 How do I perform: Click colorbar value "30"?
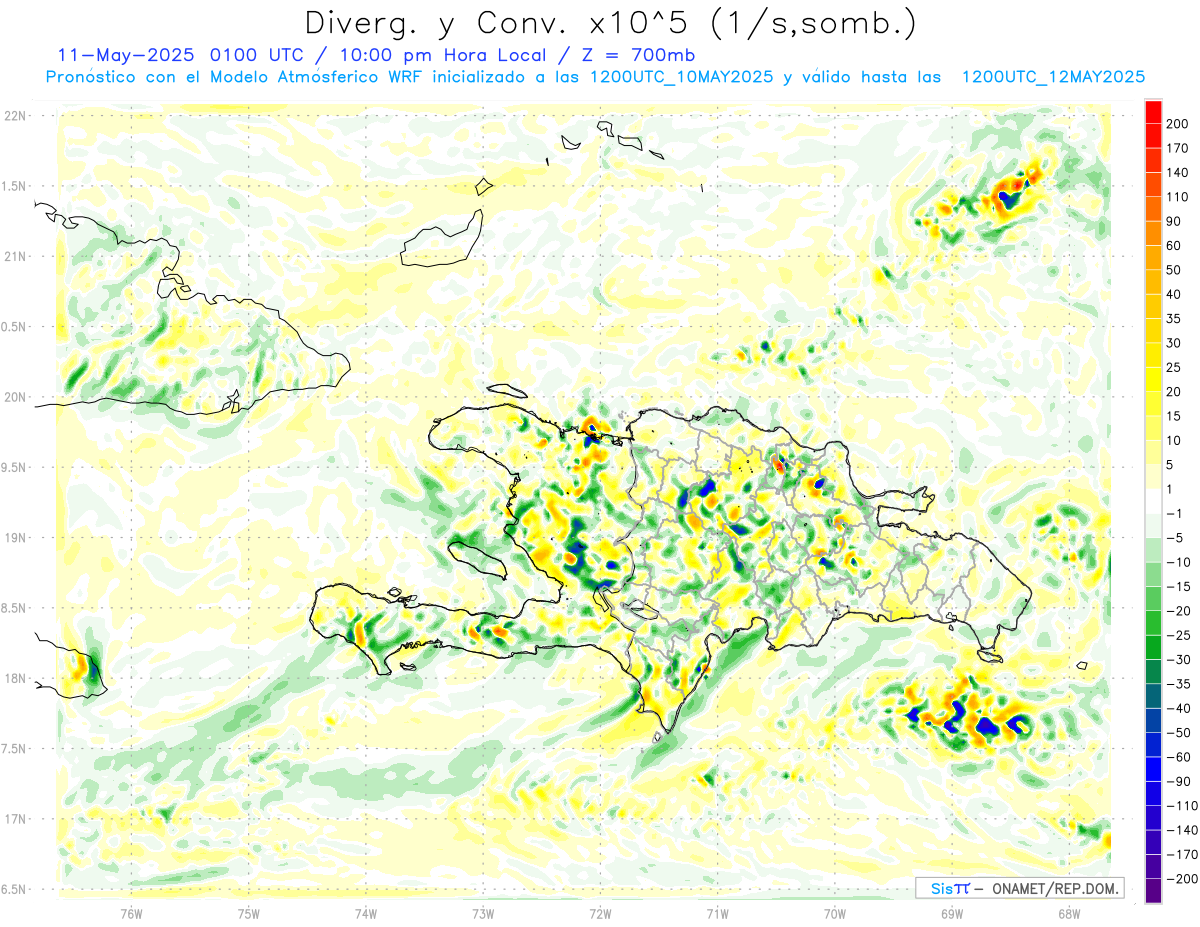click(1175, 343)
